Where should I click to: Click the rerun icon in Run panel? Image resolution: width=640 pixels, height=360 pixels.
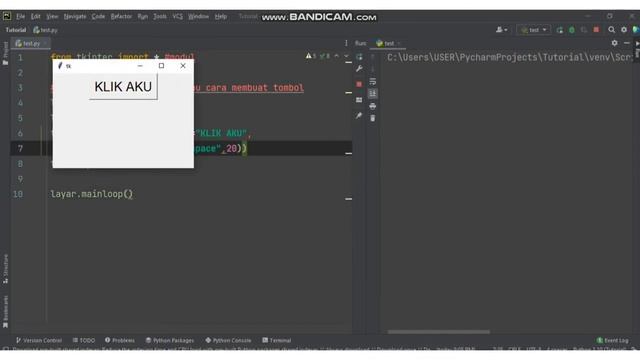tap(359, 57)
